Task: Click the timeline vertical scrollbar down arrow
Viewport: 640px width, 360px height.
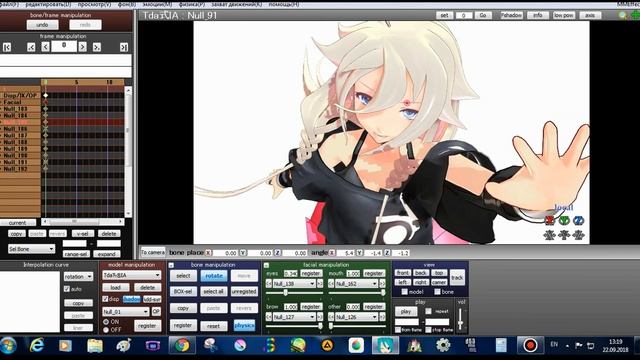Action: pyautogui.click(x=128, y=213)
